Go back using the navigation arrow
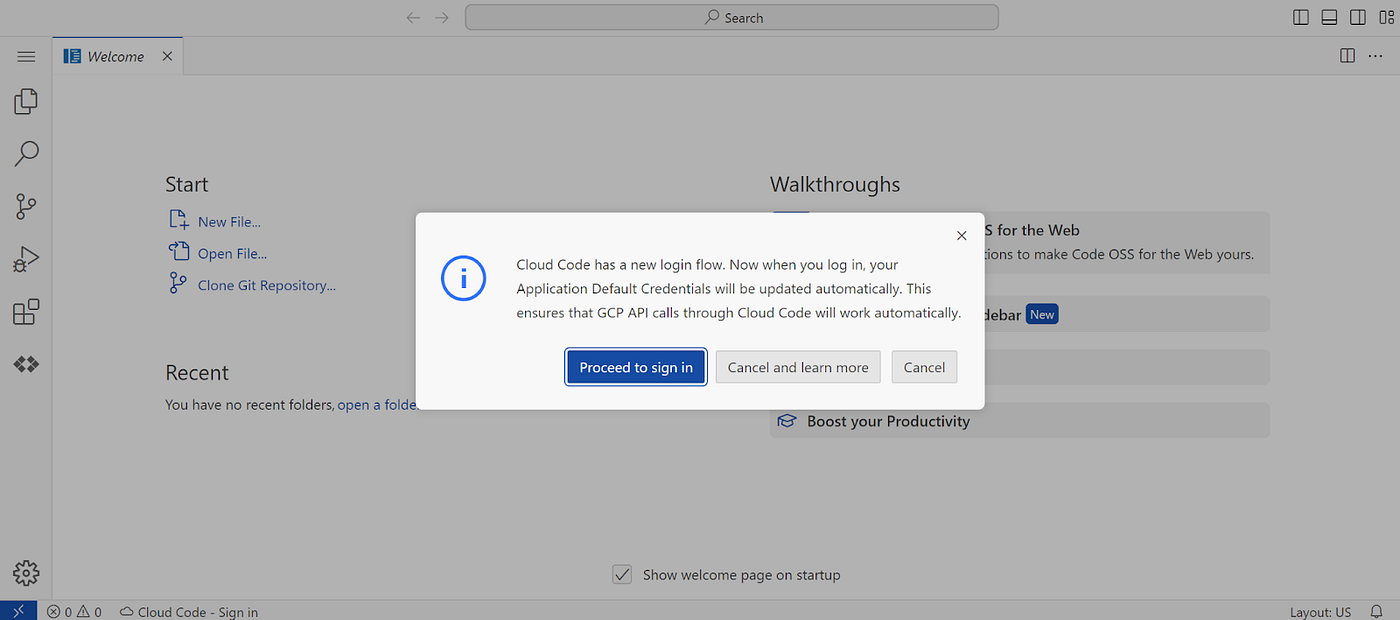The width and height of the screenshot is (1400, 620). click(x=414, y=18)
